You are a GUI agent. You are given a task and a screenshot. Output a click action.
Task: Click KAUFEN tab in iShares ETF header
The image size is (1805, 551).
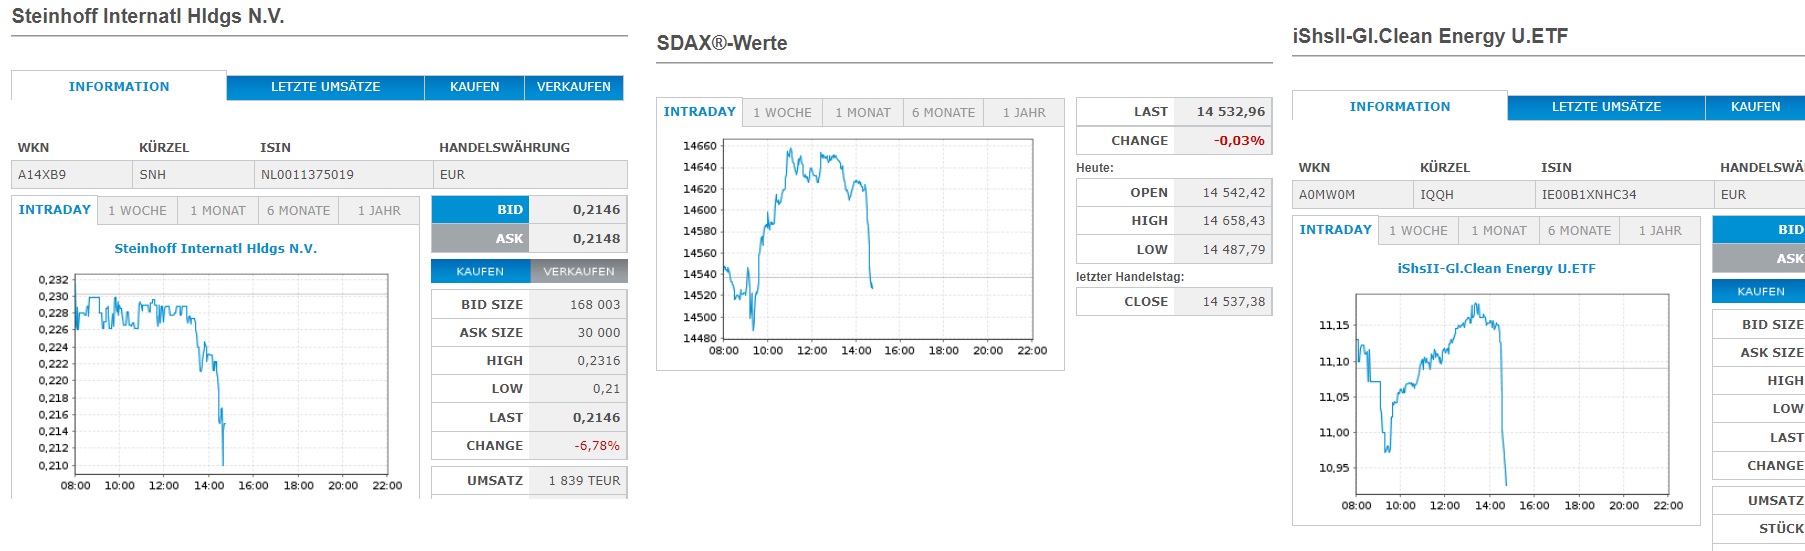[1755, 107]
